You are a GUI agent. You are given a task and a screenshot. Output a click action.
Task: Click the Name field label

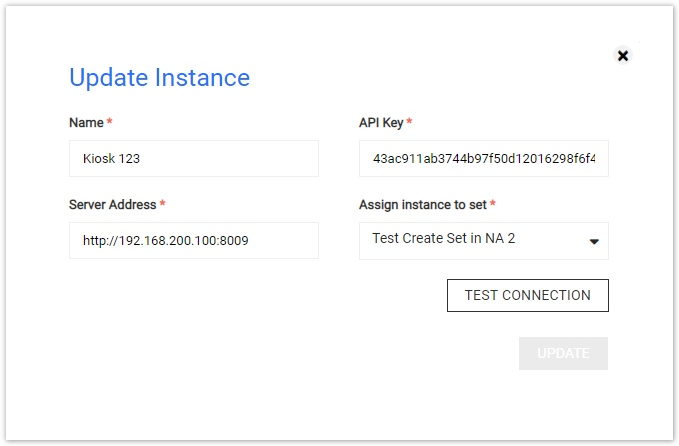[x=86, y=123]
